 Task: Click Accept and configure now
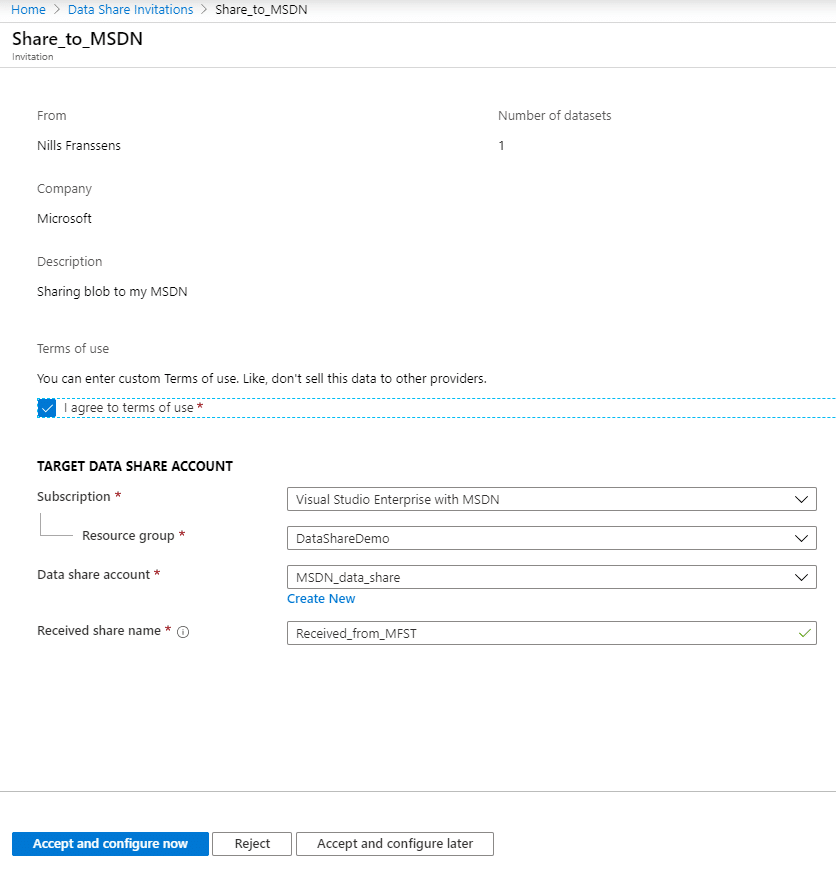point(110,843)
